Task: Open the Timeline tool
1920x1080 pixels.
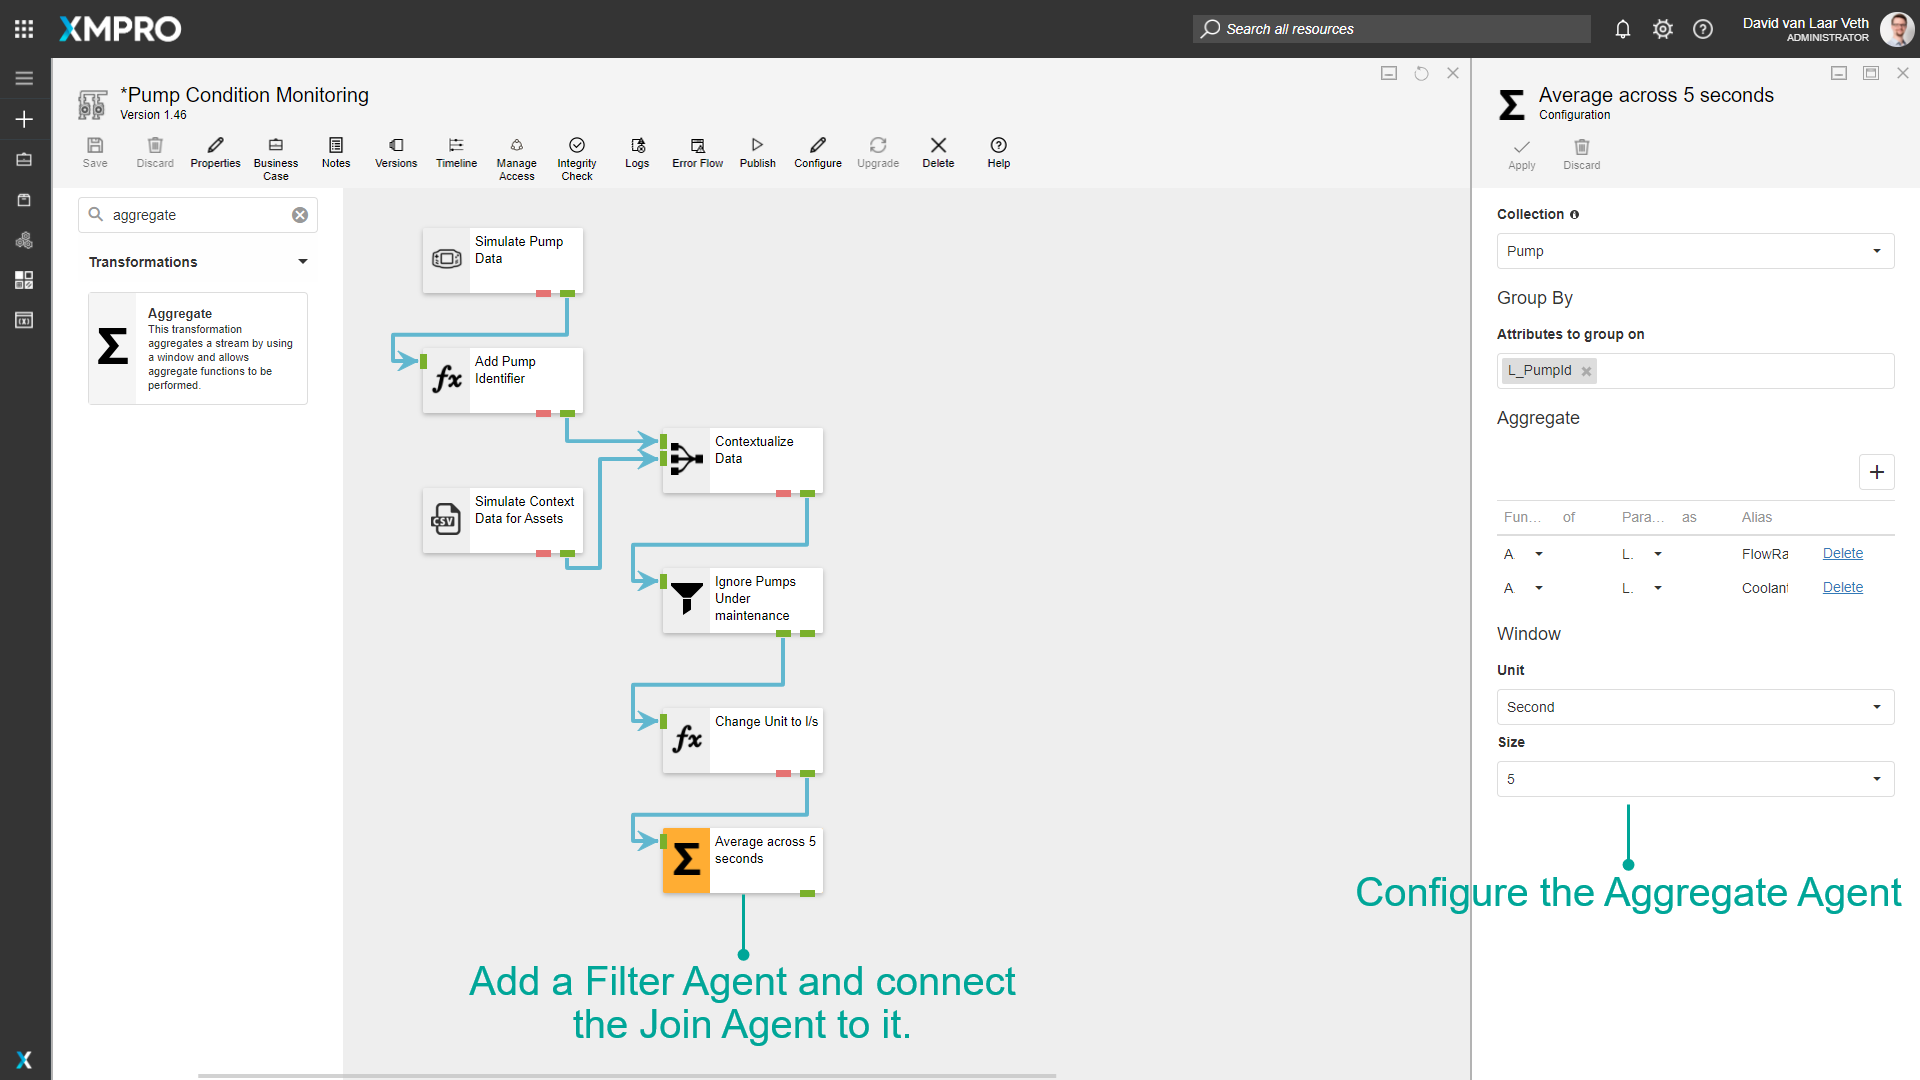Action: coord(456,146)
